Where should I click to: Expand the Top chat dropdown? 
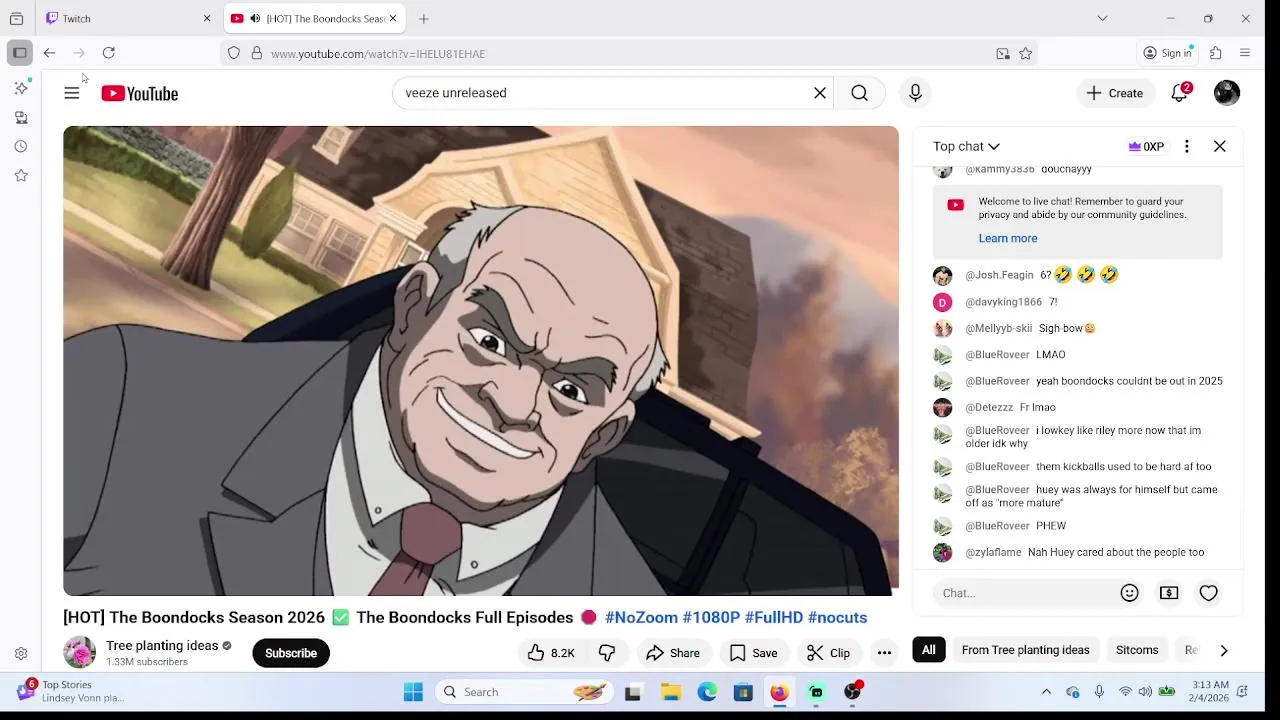tap(966, 146)
